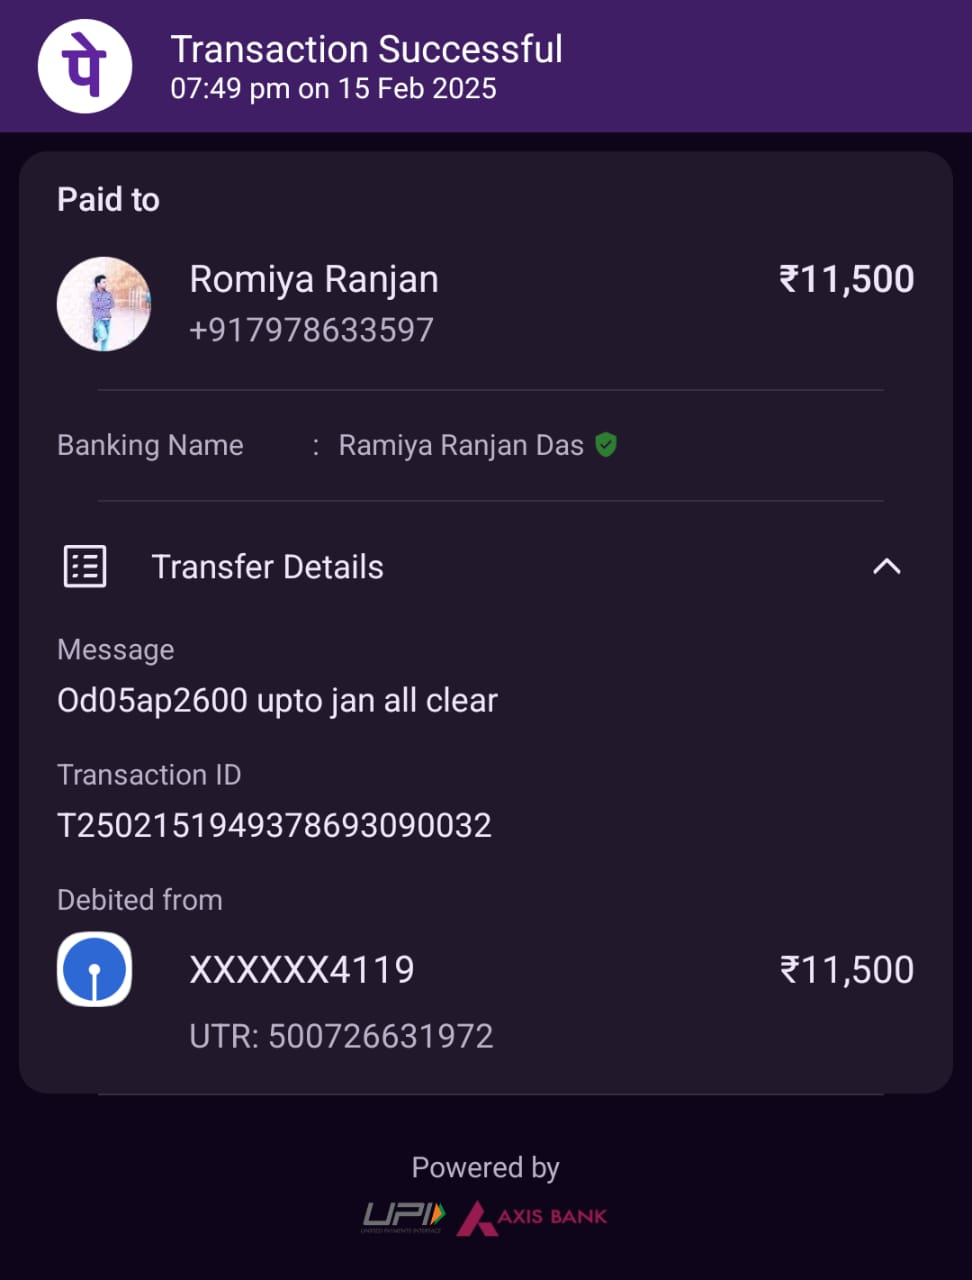Tap the UTR number 500726631972
Image resolution: width=972 pixels, height=1280 pixels.
tap(341, 1036)
